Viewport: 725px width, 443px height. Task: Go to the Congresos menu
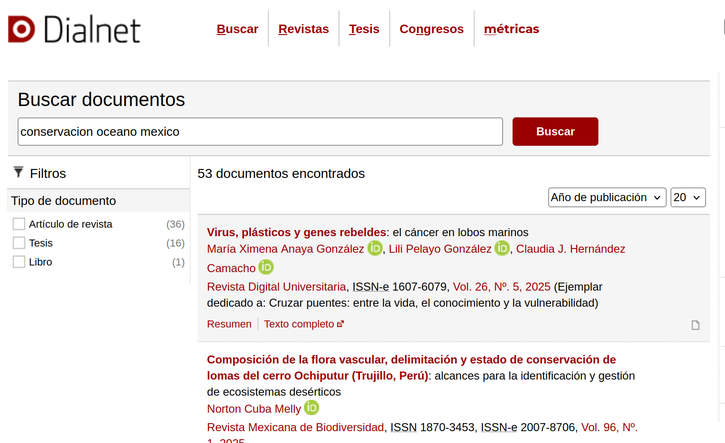[431, 29]
